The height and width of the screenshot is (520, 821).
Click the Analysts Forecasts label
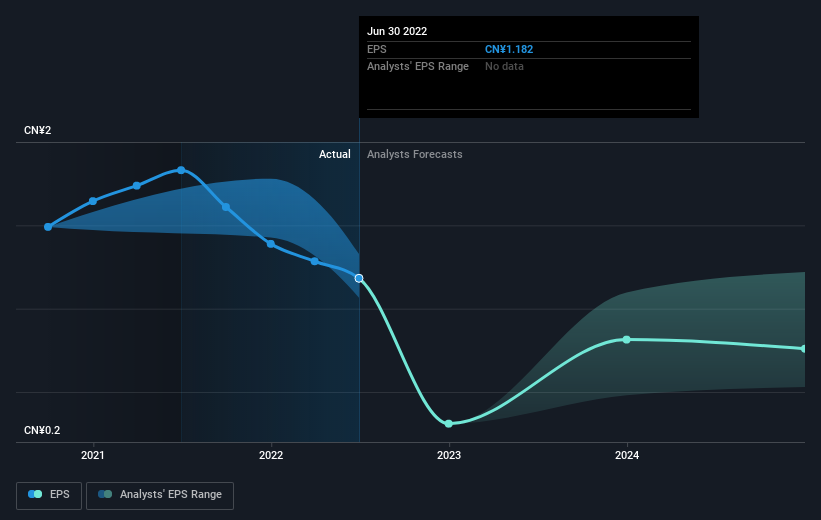(415, 154)
